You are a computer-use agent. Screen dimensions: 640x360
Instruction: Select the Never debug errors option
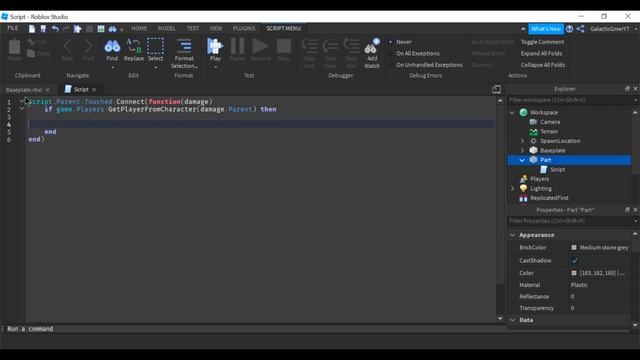(400, 42)
